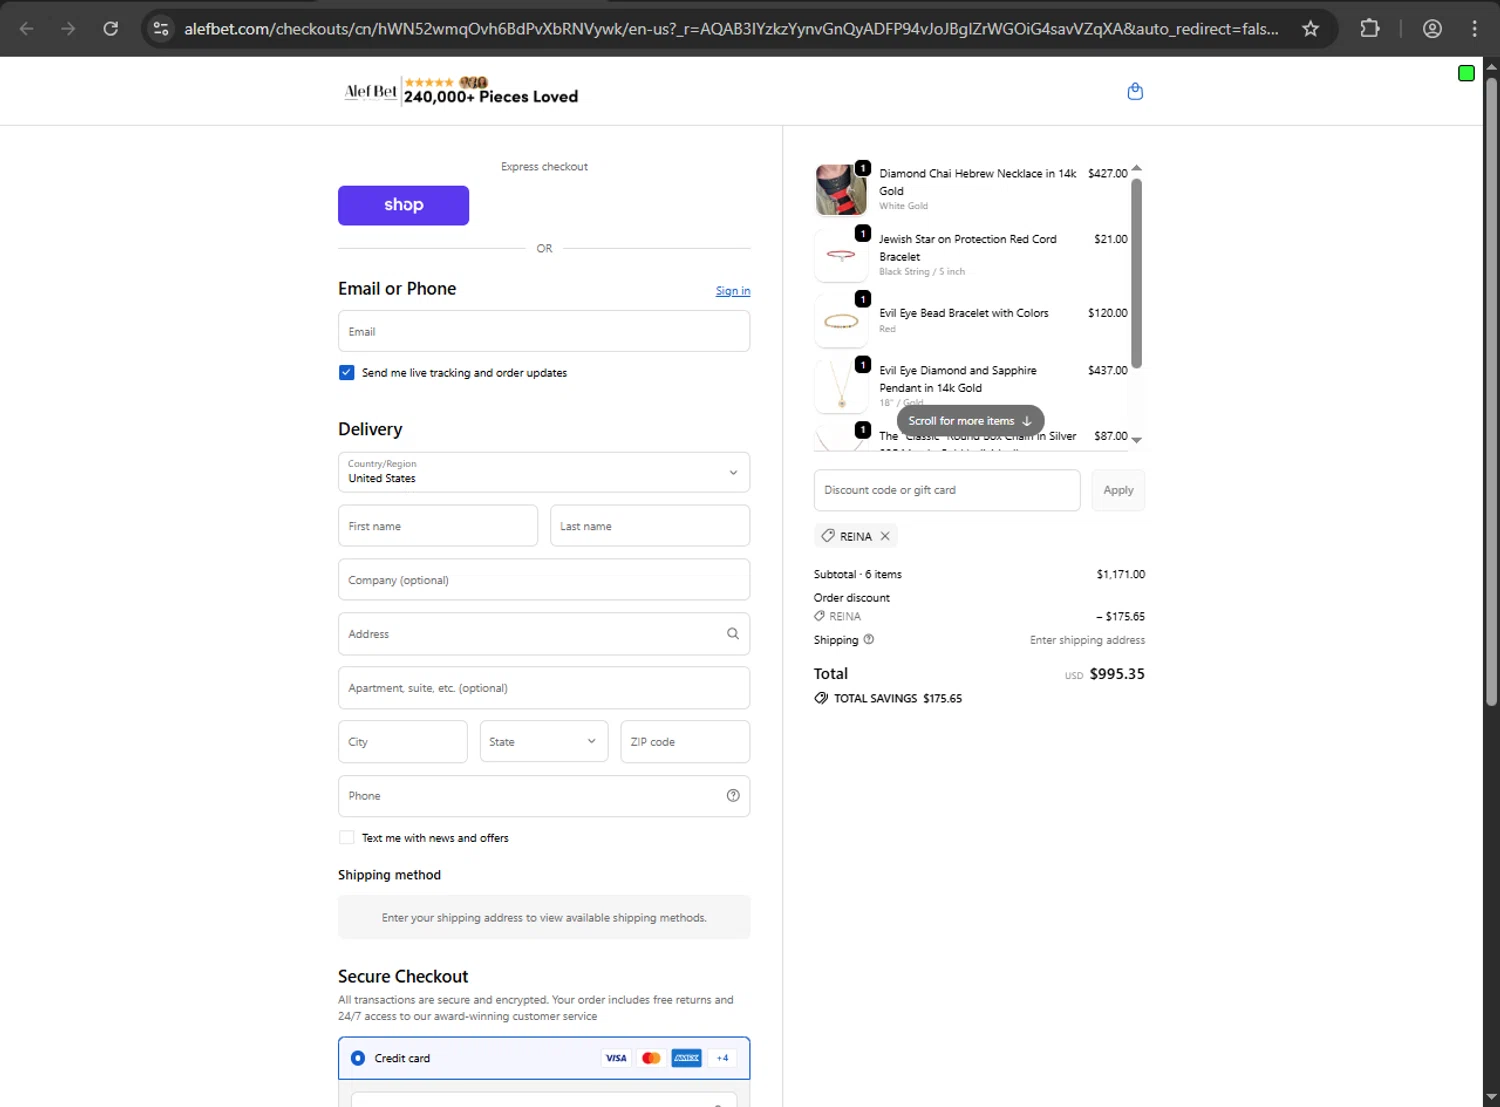
Task: Click the order discount amount – $175.65
Action: (1121, 616)
